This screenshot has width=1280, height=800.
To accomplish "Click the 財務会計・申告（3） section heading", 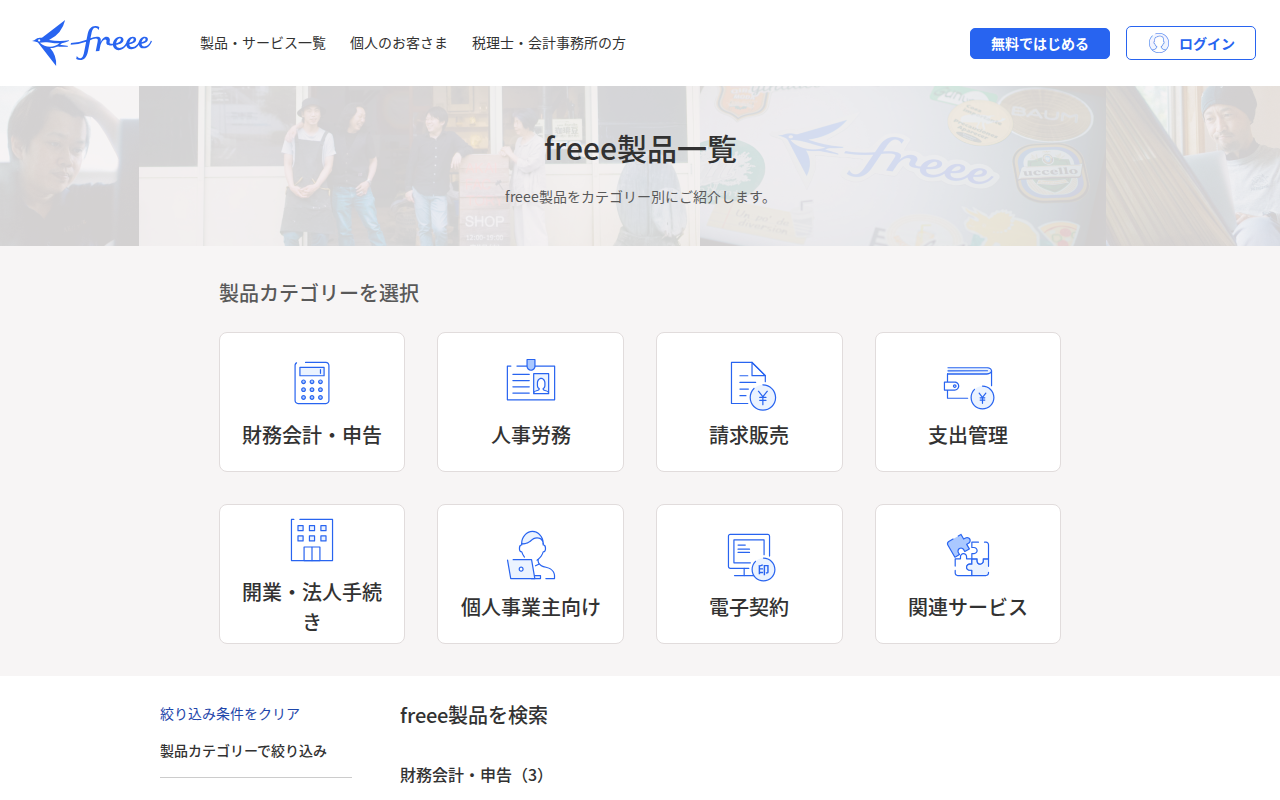I will click(475, 775).
